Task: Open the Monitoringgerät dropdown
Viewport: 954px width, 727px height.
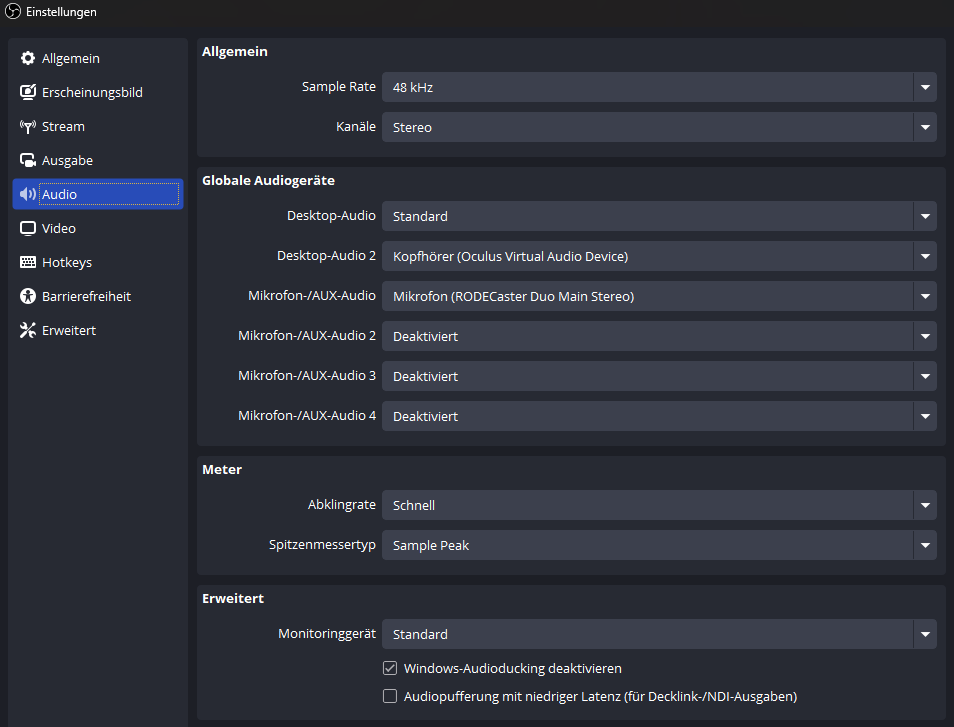Action: click(x=658, y=634)
